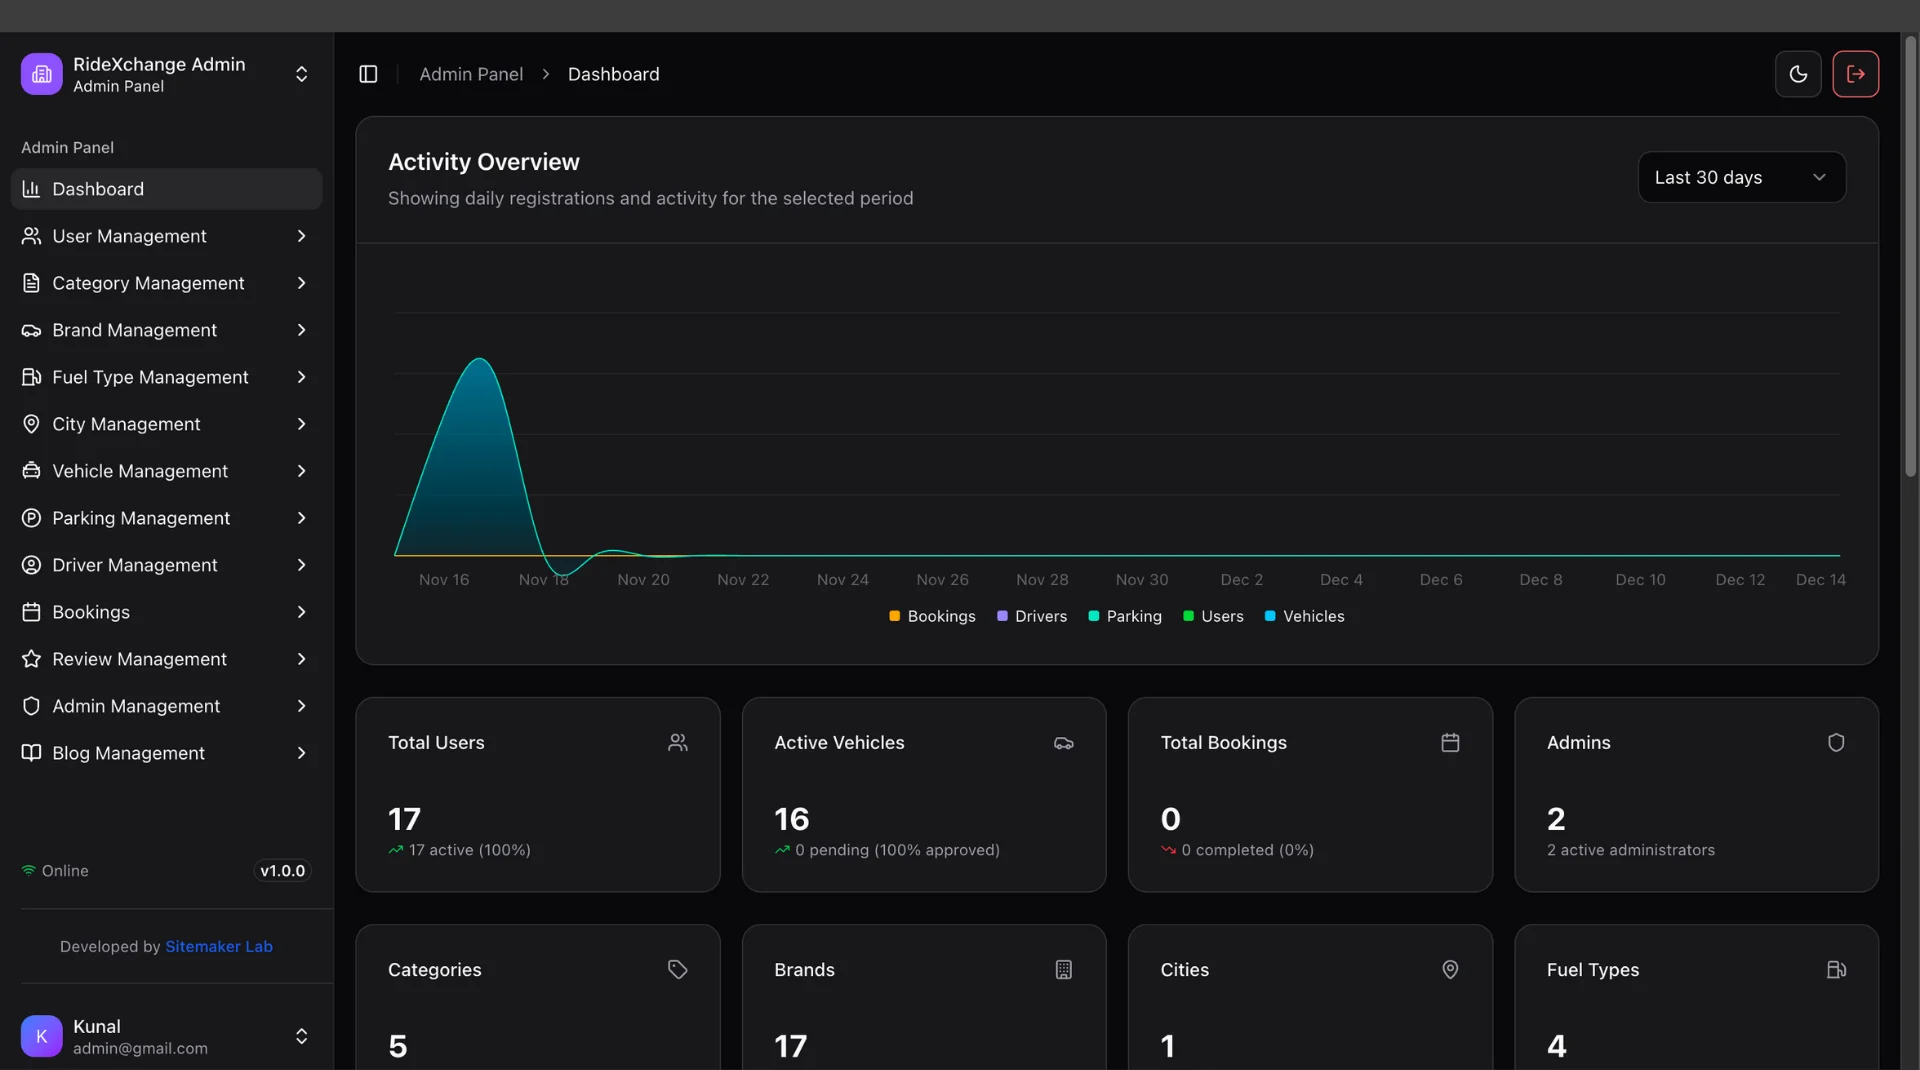Click '2 active administrators' text
The image size is (1920, 1070).
[x=1631, y=850]
